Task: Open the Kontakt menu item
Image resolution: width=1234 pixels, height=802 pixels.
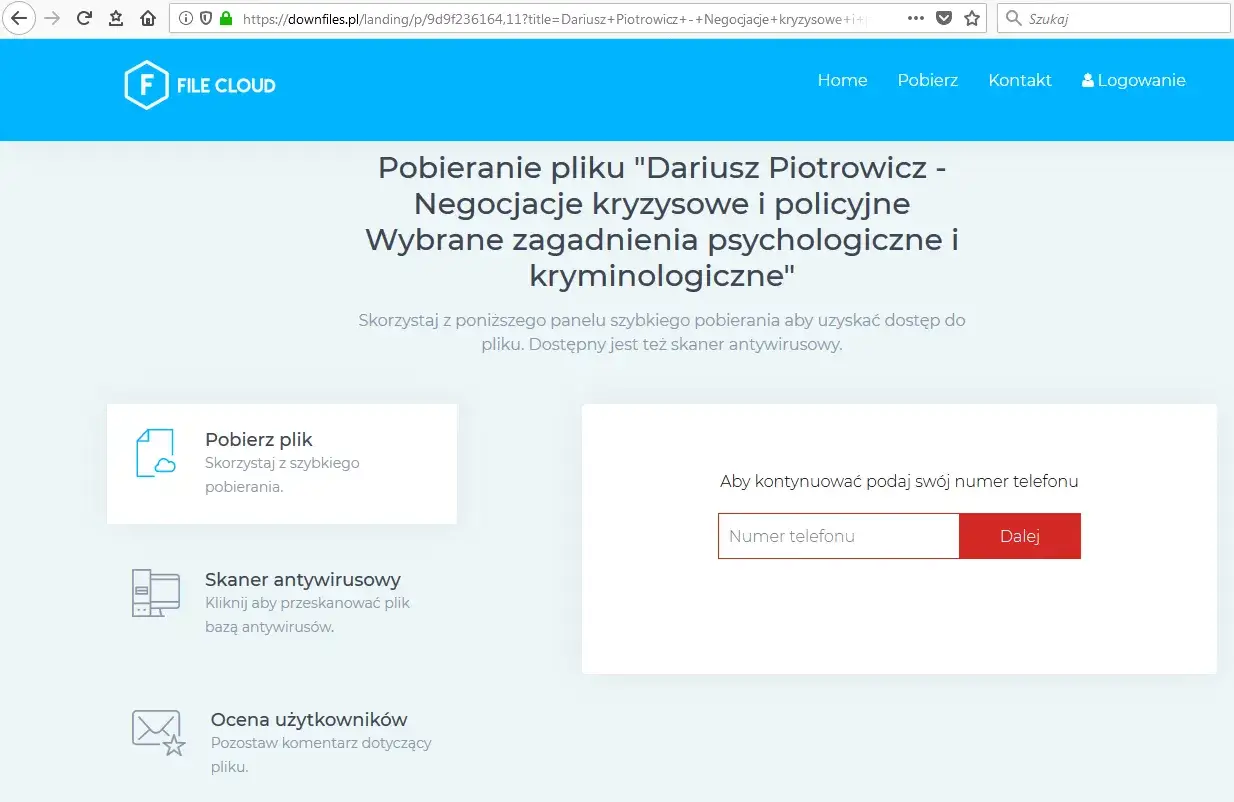Action: pos(1020,80)
